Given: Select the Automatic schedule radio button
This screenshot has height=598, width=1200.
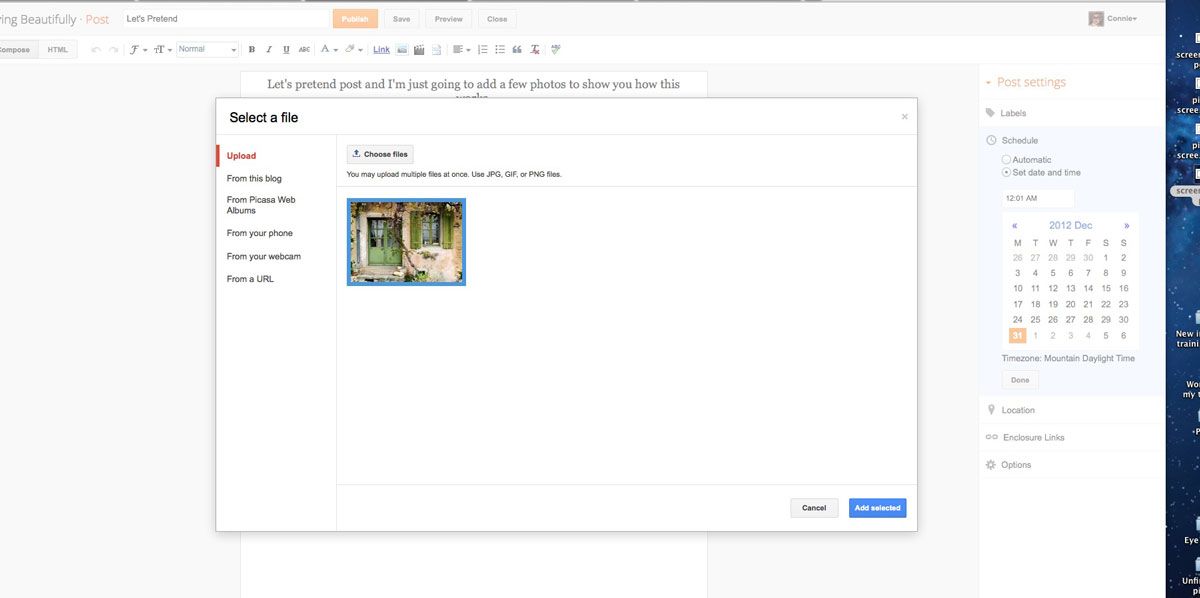Looking at the screenshot, I should click(1006, 160).
